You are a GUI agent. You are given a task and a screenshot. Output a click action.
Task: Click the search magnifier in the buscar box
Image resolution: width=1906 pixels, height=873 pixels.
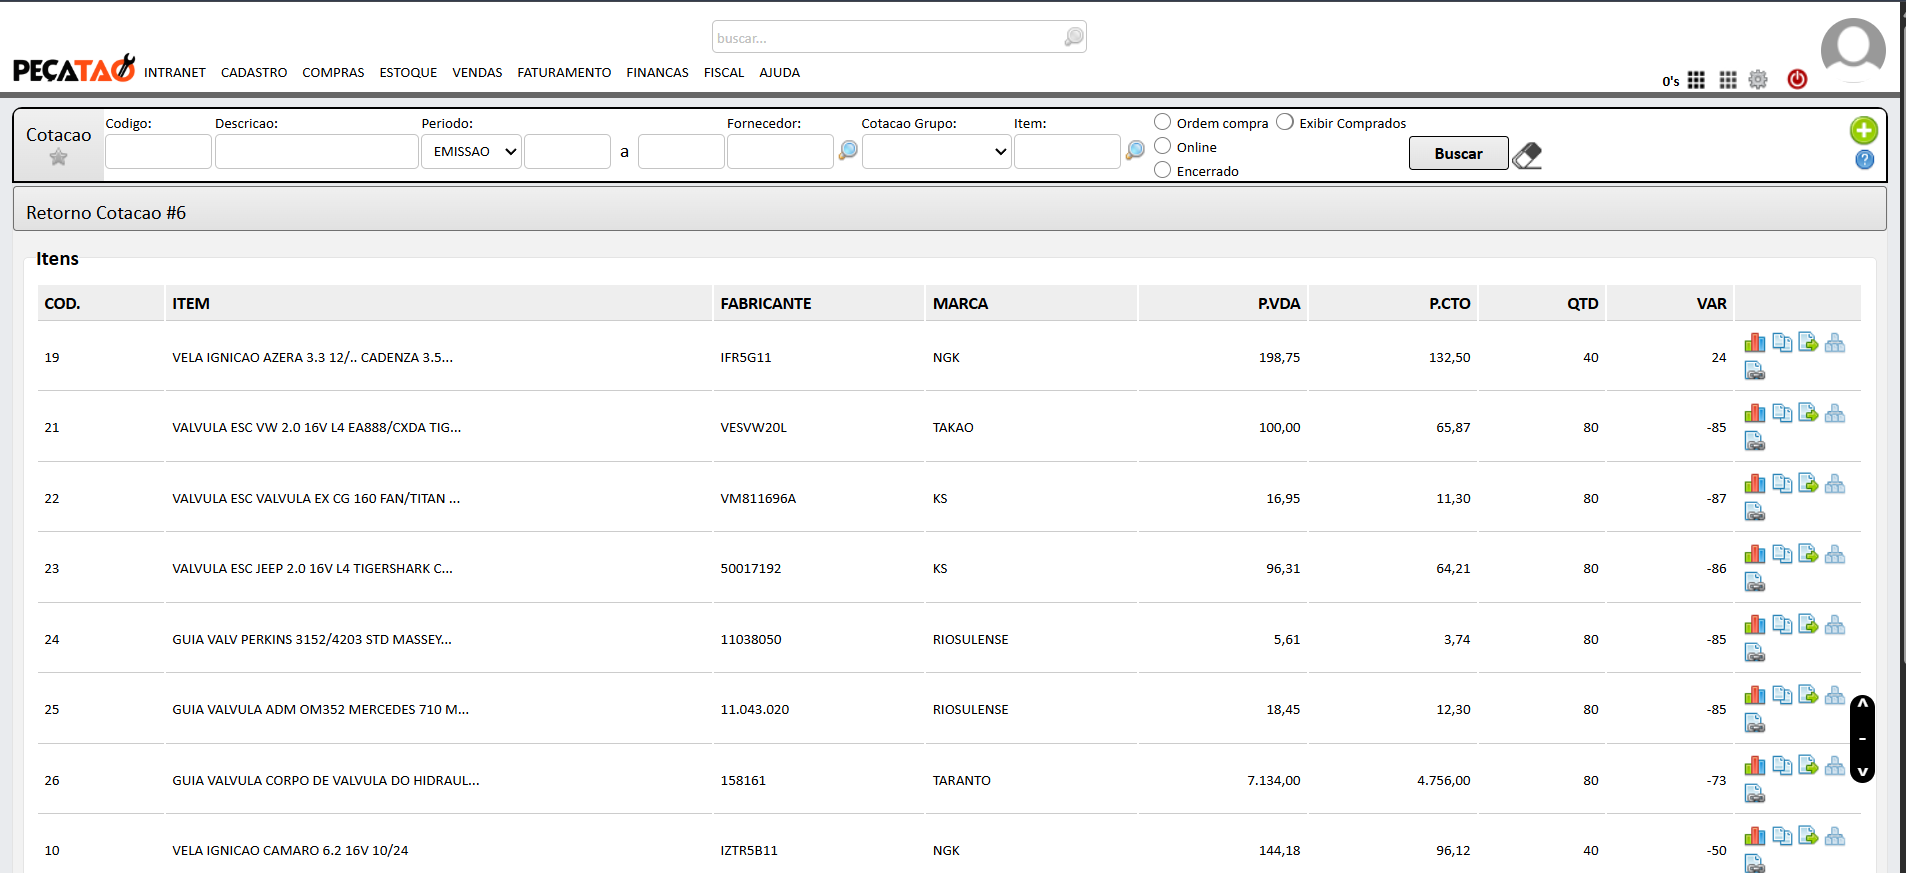click(1073, 37)
